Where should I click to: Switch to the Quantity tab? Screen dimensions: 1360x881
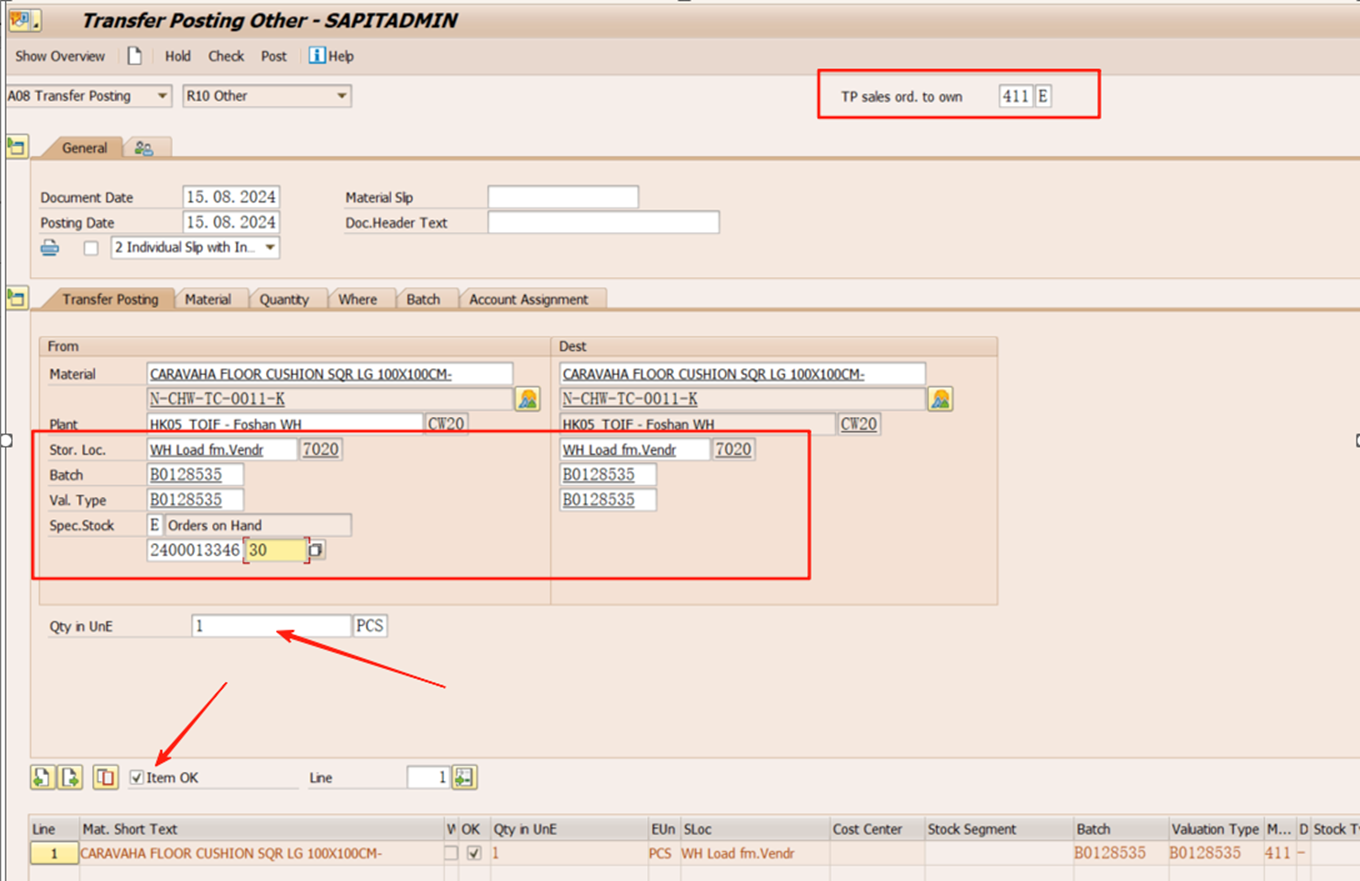click(284, 299)
